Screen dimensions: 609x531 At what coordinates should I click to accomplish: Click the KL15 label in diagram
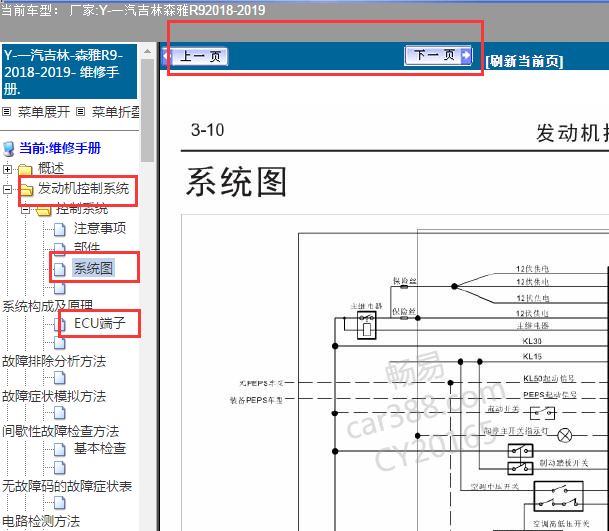532,356
